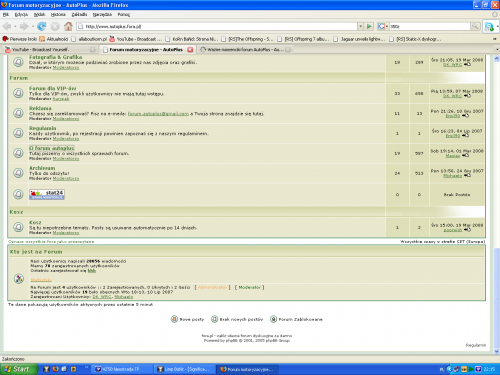Open the Historia menu
This screenshot has height=375, width=500.
click(x=58, y=14)
